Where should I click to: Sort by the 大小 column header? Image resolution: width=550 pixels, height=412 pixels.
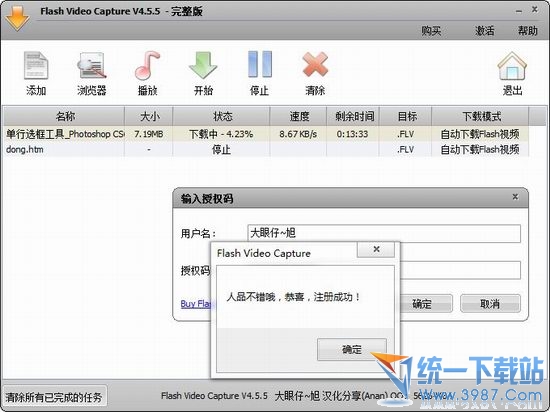tap(149, 116)
